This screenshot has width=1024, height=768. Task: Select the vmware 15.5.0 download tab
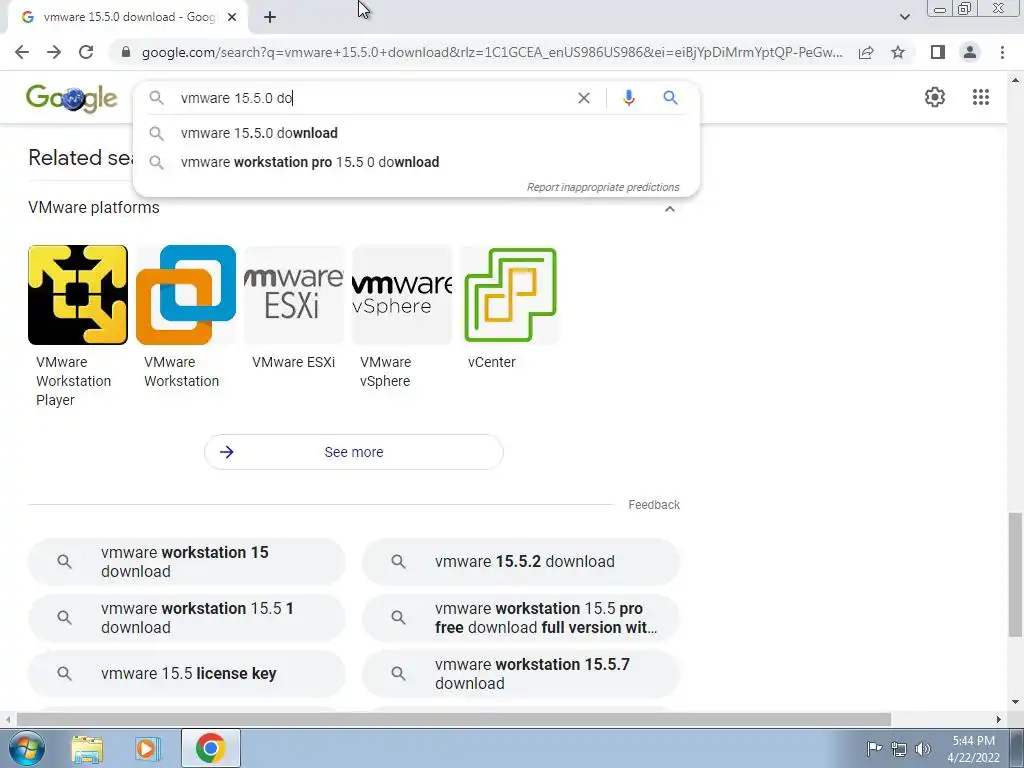click(x=128, y=17)
